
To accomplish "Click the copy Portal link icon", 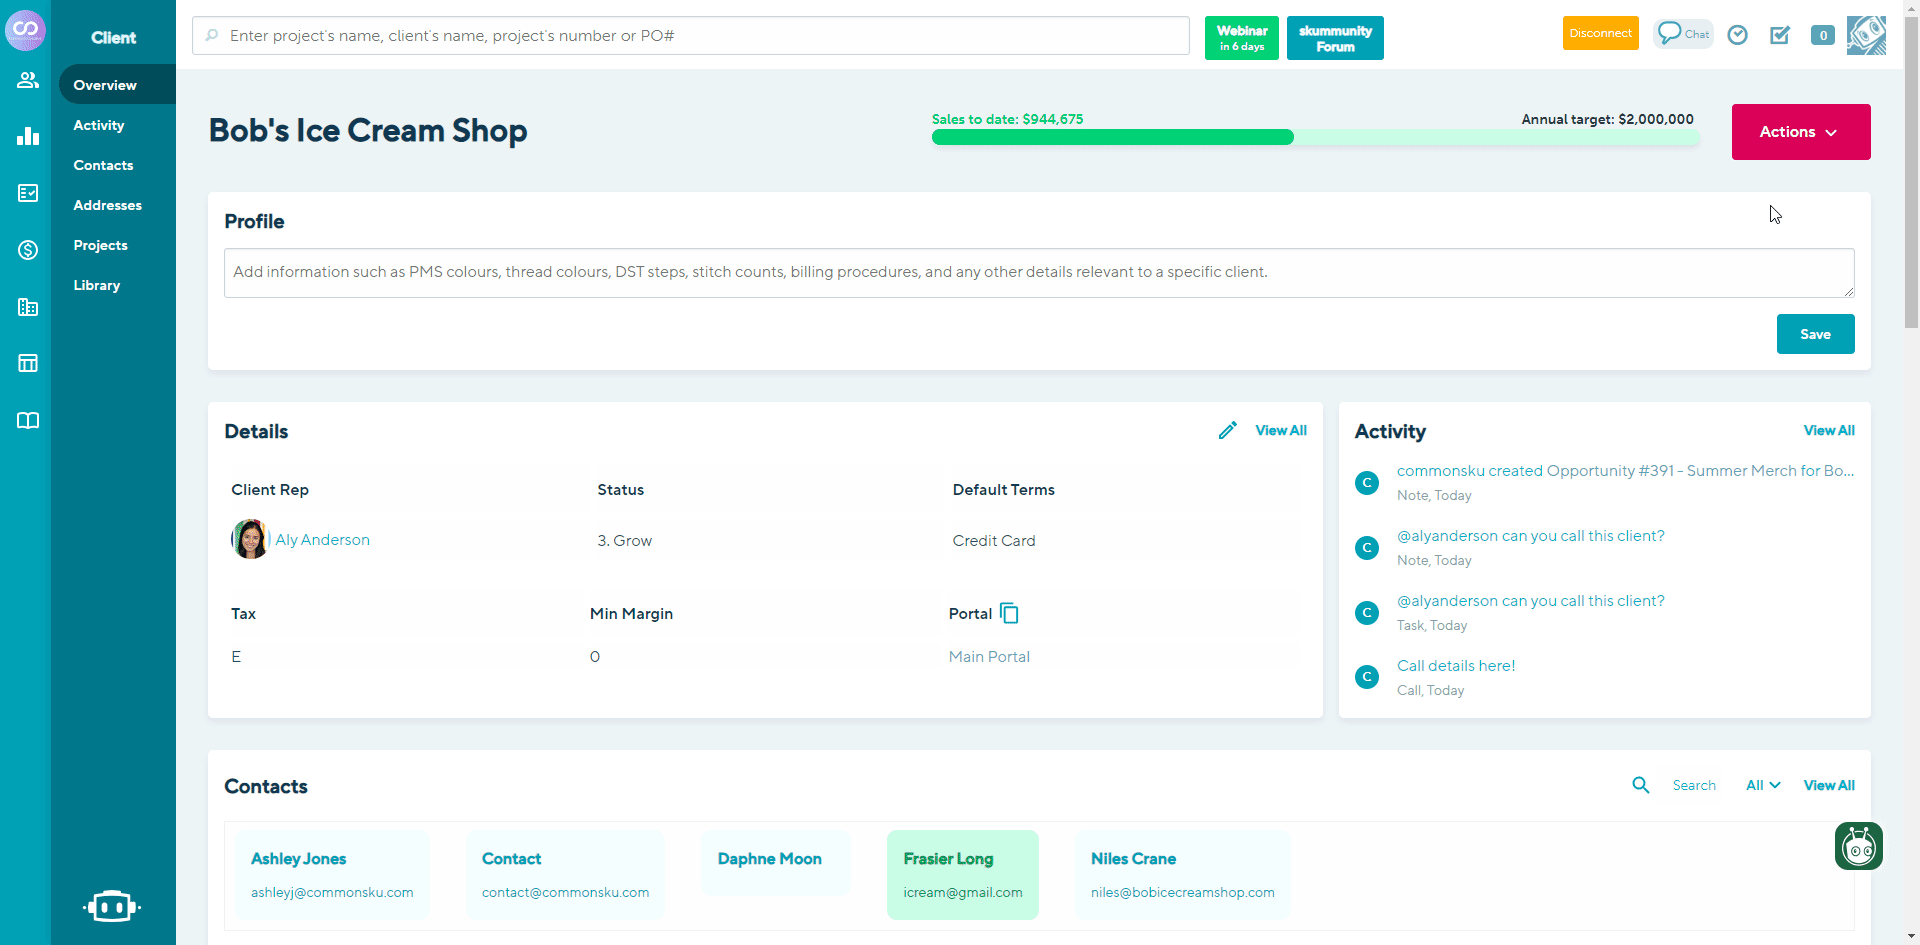I will (1009, 613).
